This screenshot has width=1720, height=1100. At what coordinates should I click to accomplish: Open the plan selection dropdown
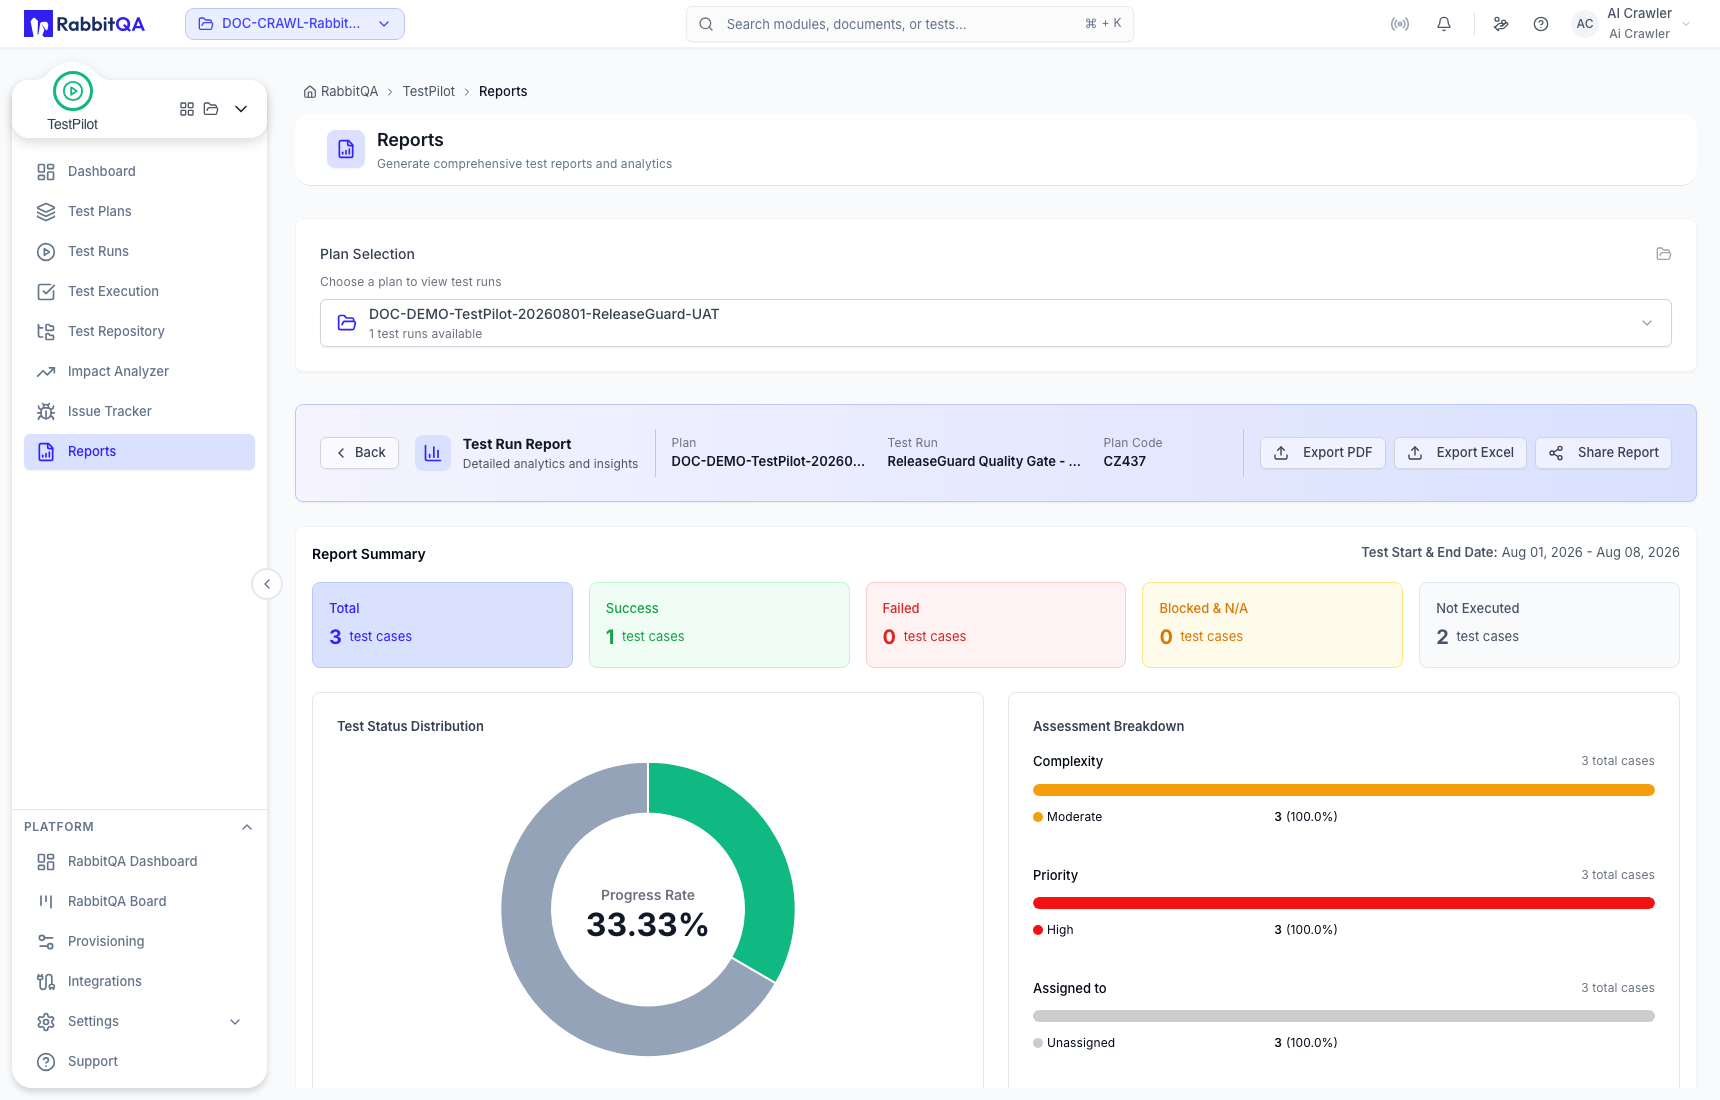coord(996,323)
